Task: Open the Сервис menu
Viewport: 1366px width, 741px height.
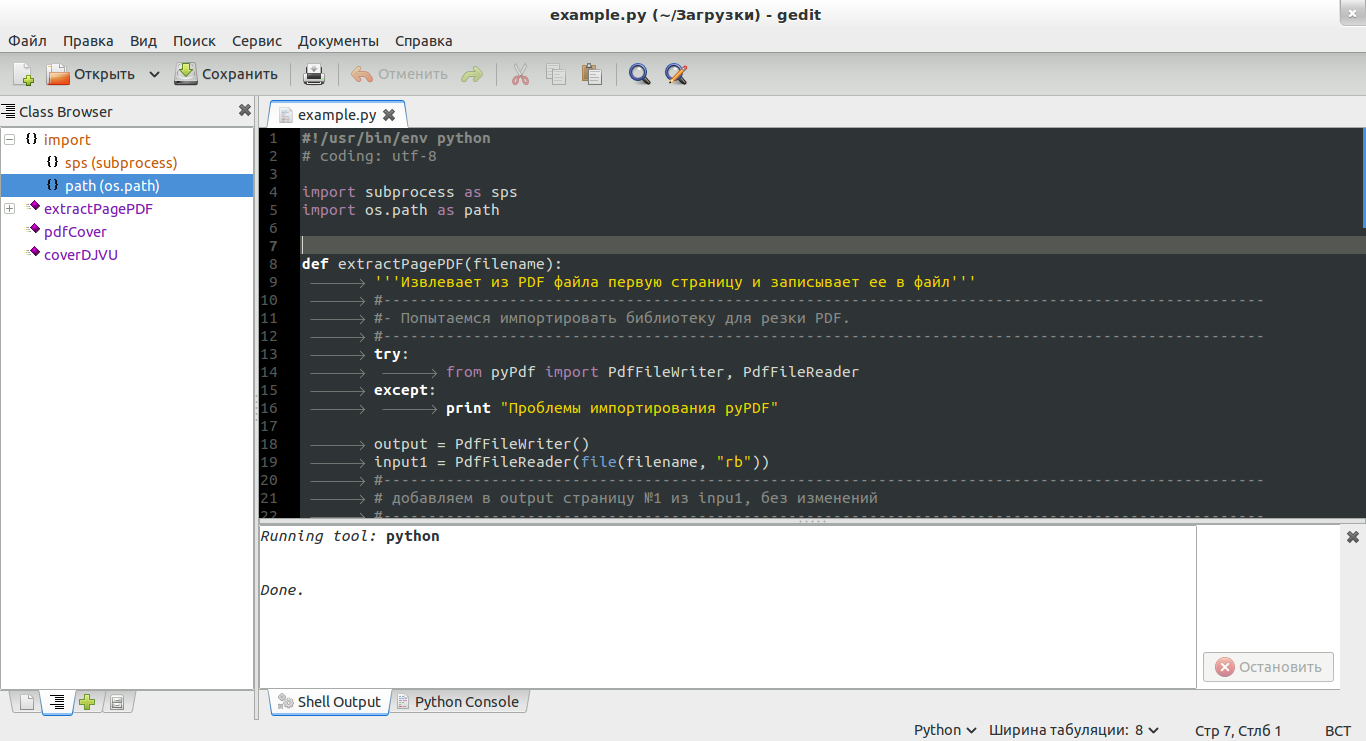Action: 257,41
